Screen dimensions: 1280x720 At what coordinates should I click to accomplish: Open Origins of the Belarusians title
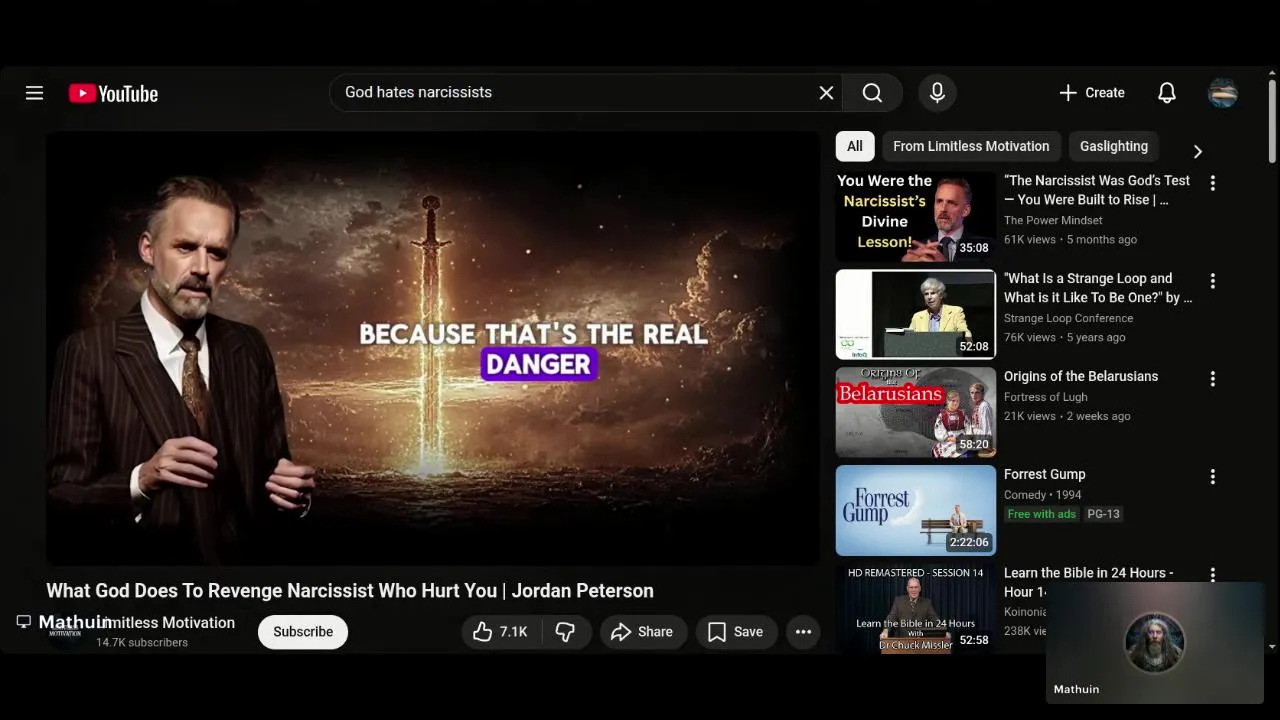pos(1081,377)
